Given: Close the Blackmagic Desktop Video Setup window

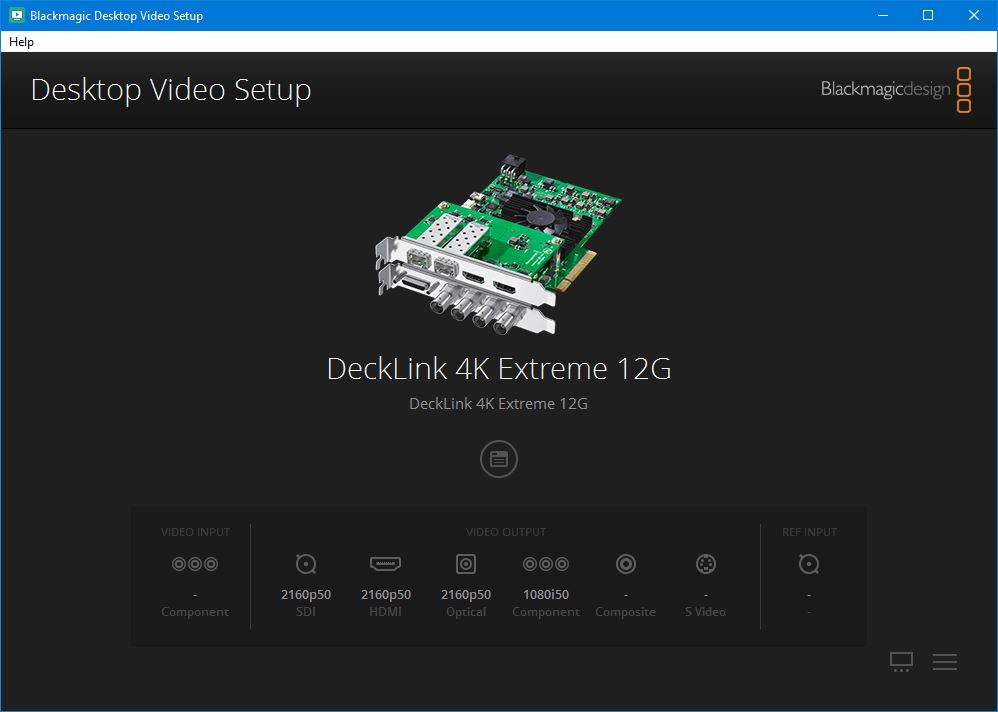Looking at the screenshot, I should [974, 15].
